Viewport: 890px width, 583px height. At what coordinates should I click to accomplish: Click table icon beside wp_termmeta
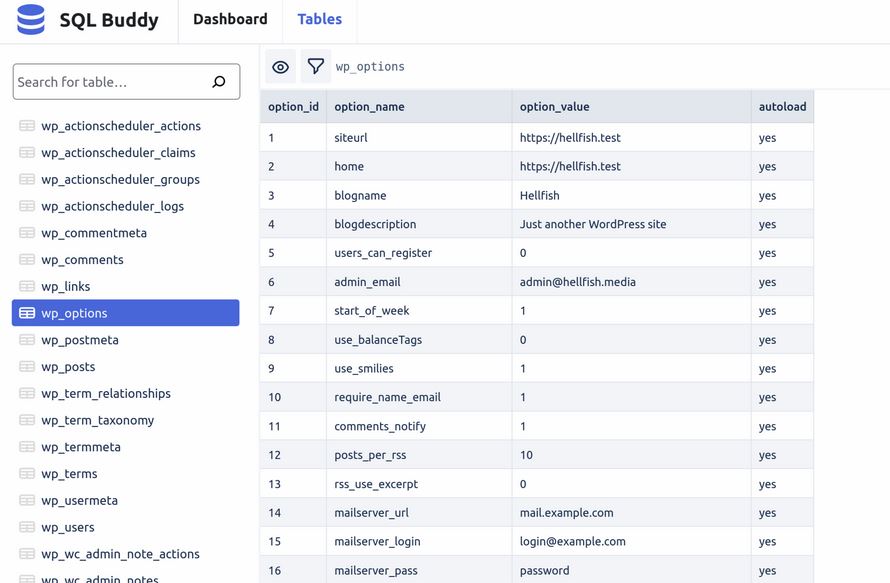[x=27, y=447]
